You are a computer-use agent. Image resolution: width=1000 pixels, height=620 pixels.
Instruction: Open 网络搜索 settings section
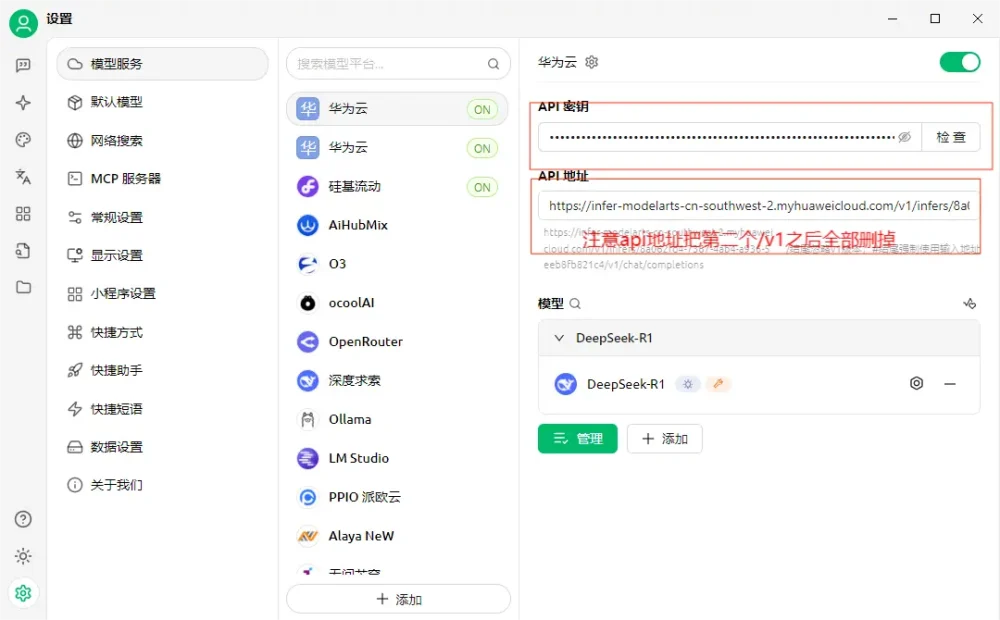(x=163, y=140)
